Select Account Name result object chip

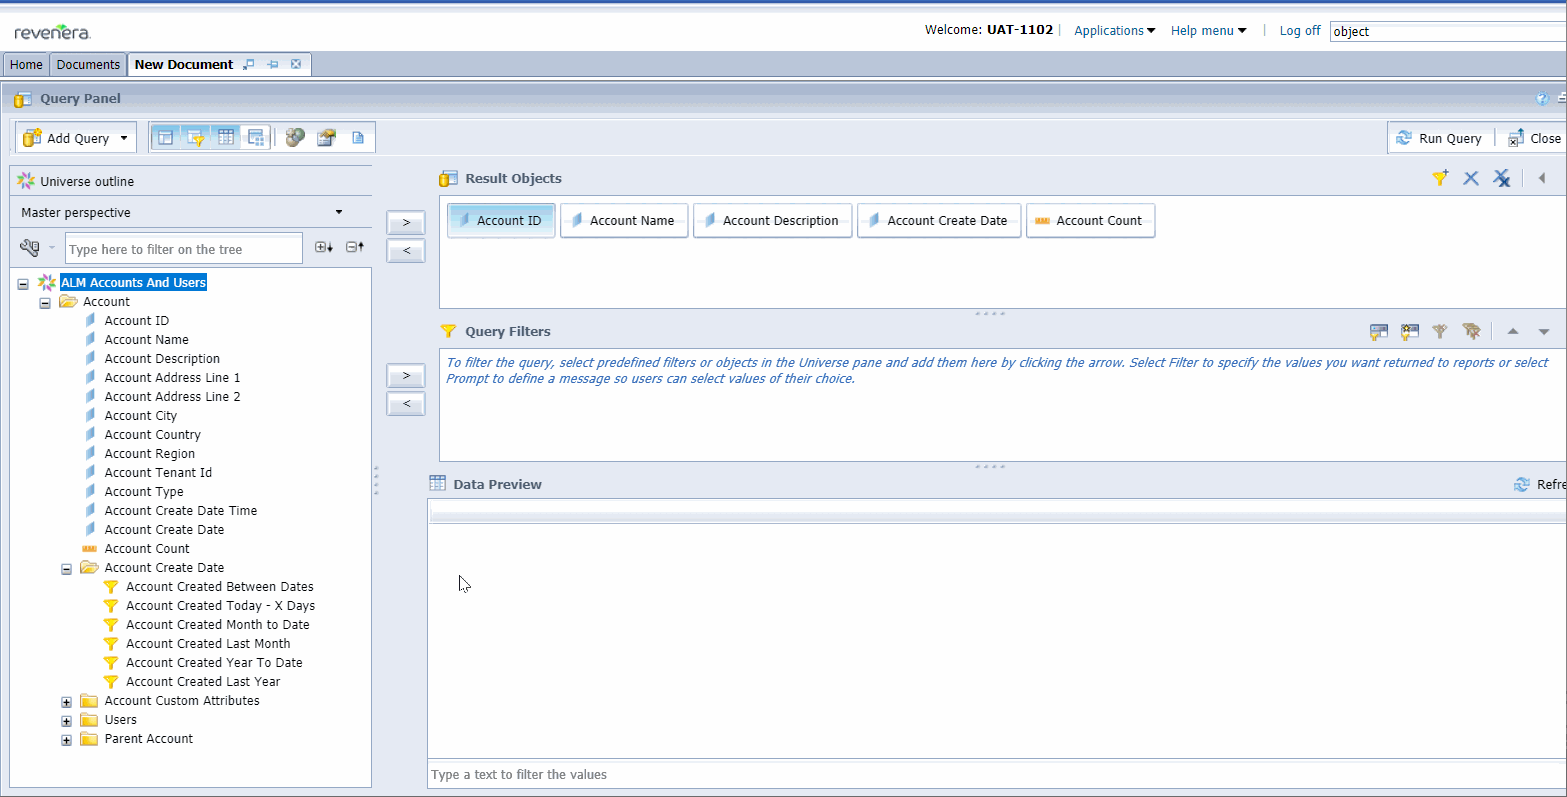tap(624, 220)
